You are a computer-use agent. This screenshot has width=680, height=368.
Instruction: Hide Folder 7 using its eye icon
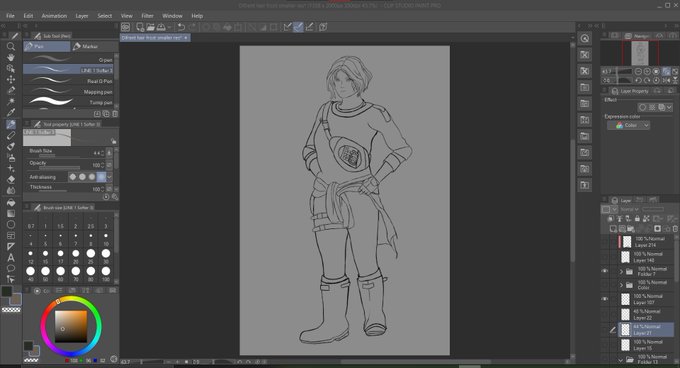(x=605, y=271)
